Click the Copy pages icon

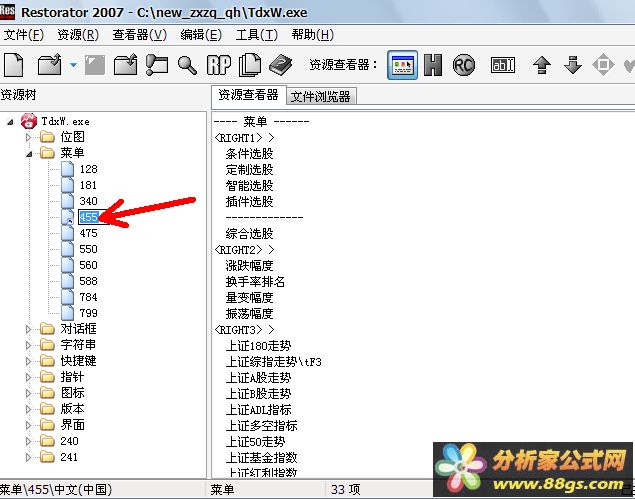click(x=250, y=65)
